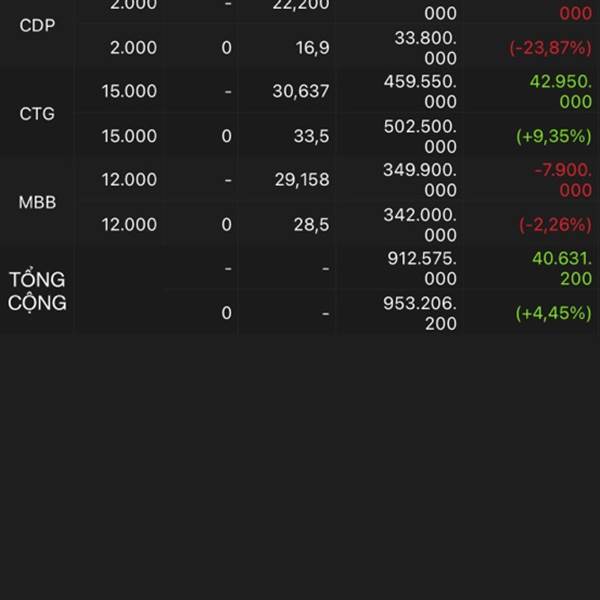Screen dimensions: 600x600
Task: Click CTG market value 502.500.000
Action: pyautogui.click(x=420, y=136)
